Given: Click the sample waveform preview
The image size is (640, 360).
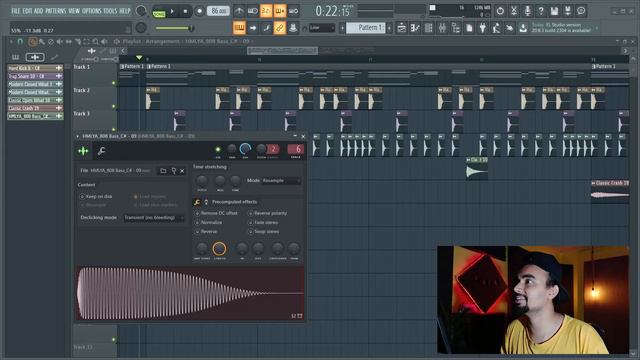Looking at the screenshot, I should point(190,293).
